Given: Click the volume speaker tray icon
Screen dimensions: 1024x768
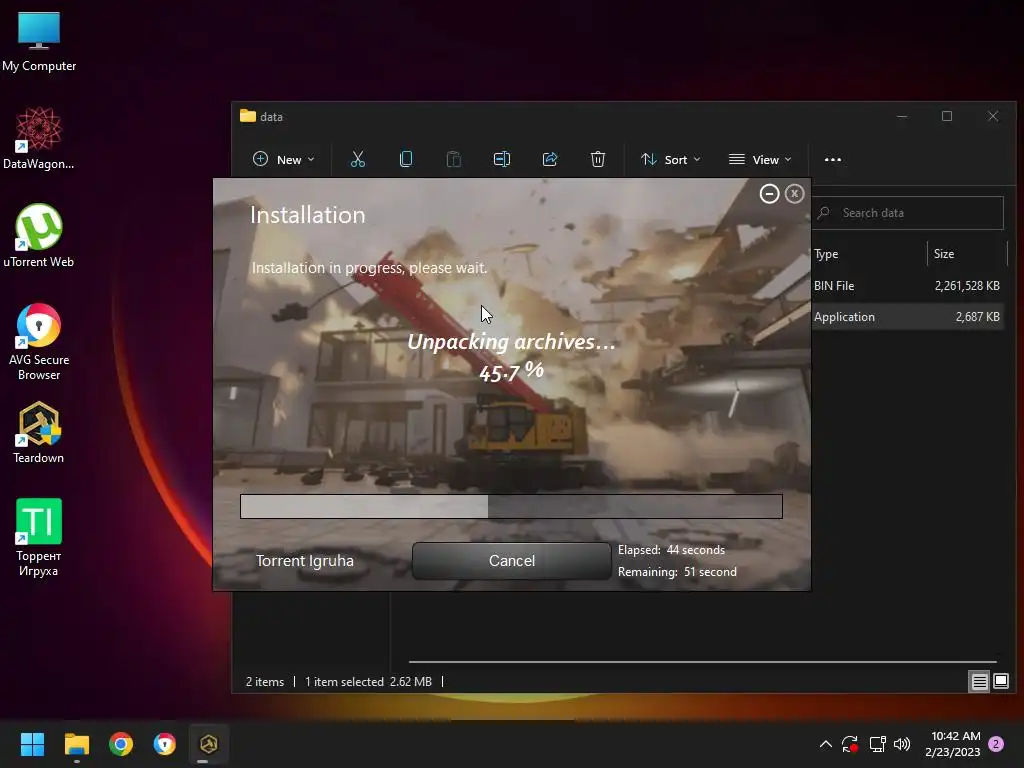Looking at the screenshot, I should coord(902,744).
